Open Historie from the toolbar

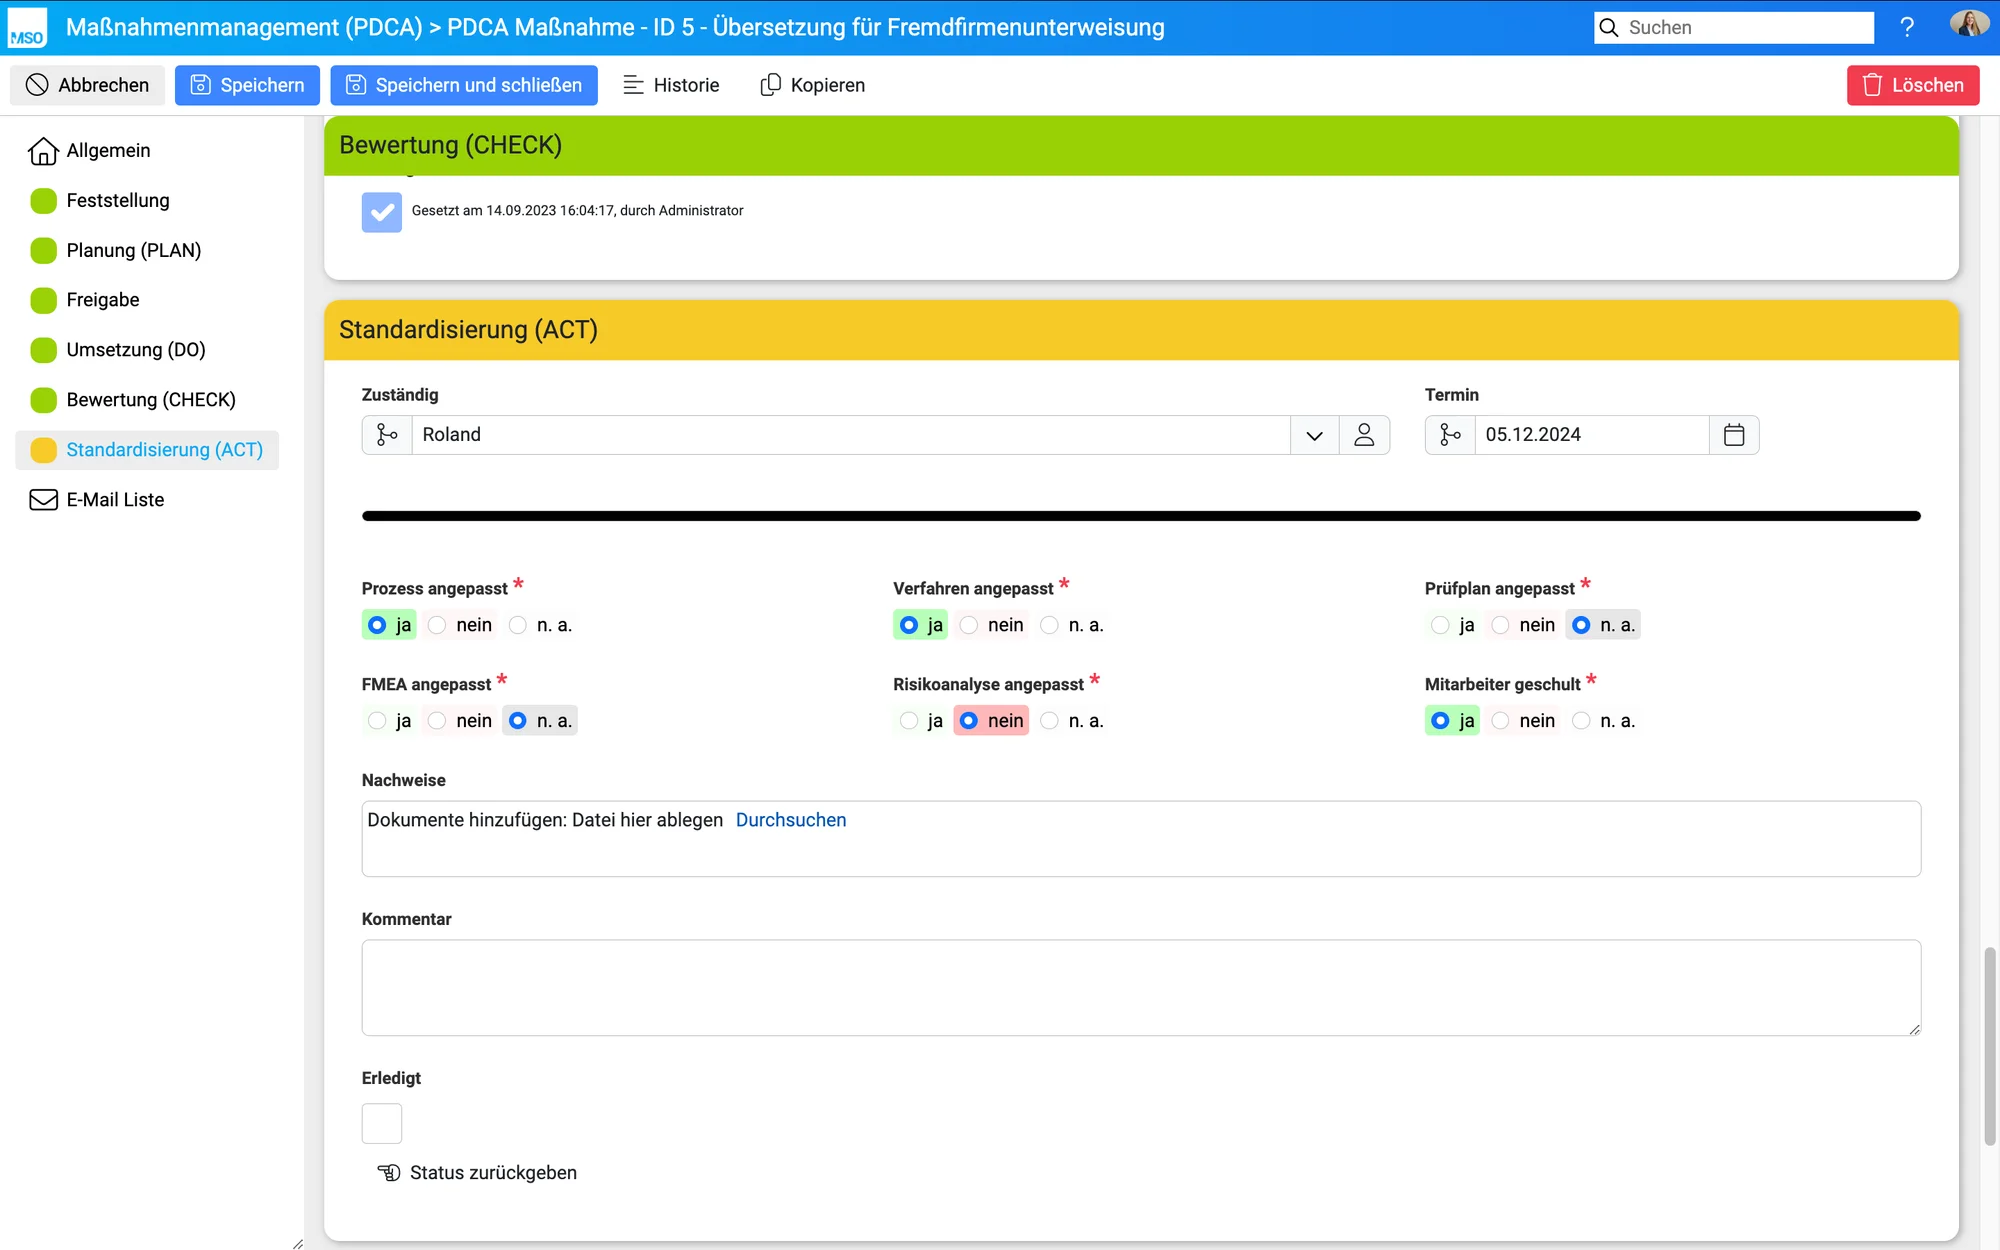click(671, 85)
